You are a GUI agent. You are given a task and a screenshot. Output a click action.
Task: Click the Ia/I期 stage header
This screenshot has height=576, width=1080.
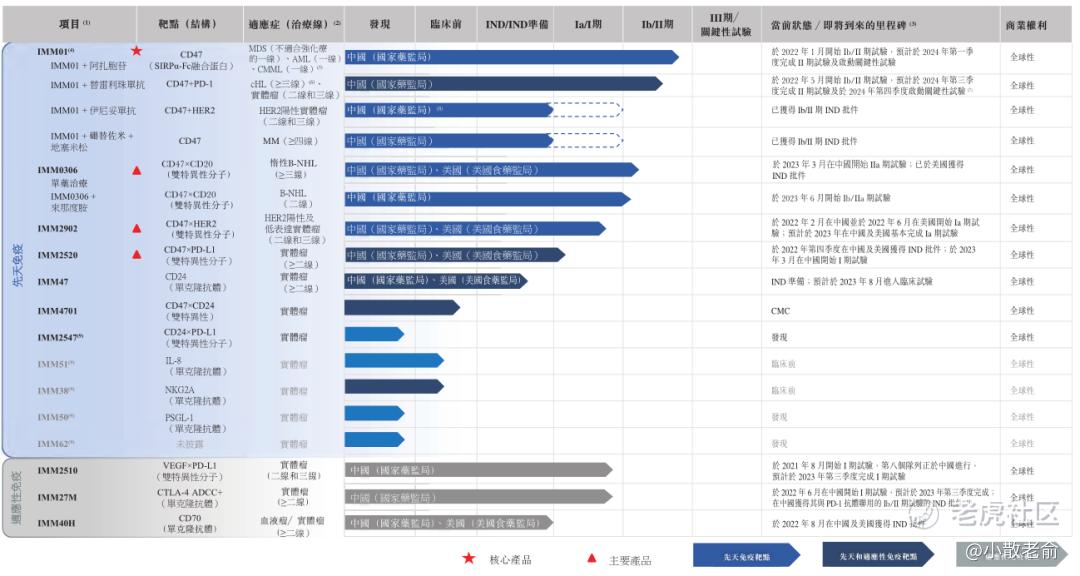pyautogui.click(x=588, y=24)
